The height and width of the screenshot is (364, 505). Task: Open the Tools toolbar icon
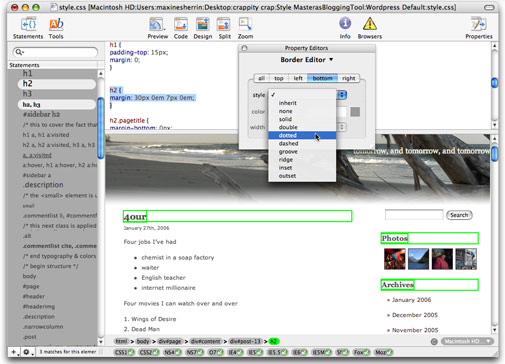tap(56, 28)
